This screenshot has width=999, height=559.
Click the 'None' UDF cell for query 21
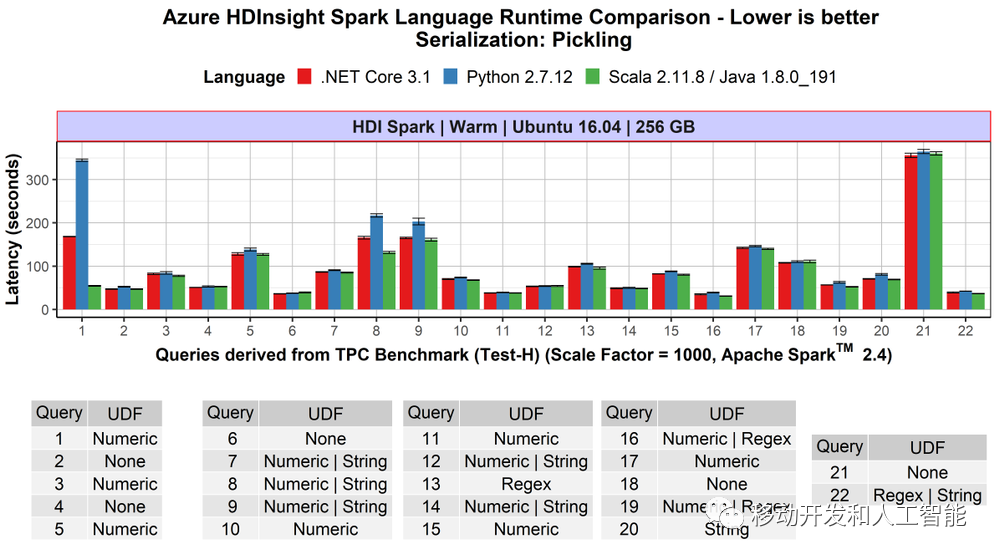click(x=928, y=472)
